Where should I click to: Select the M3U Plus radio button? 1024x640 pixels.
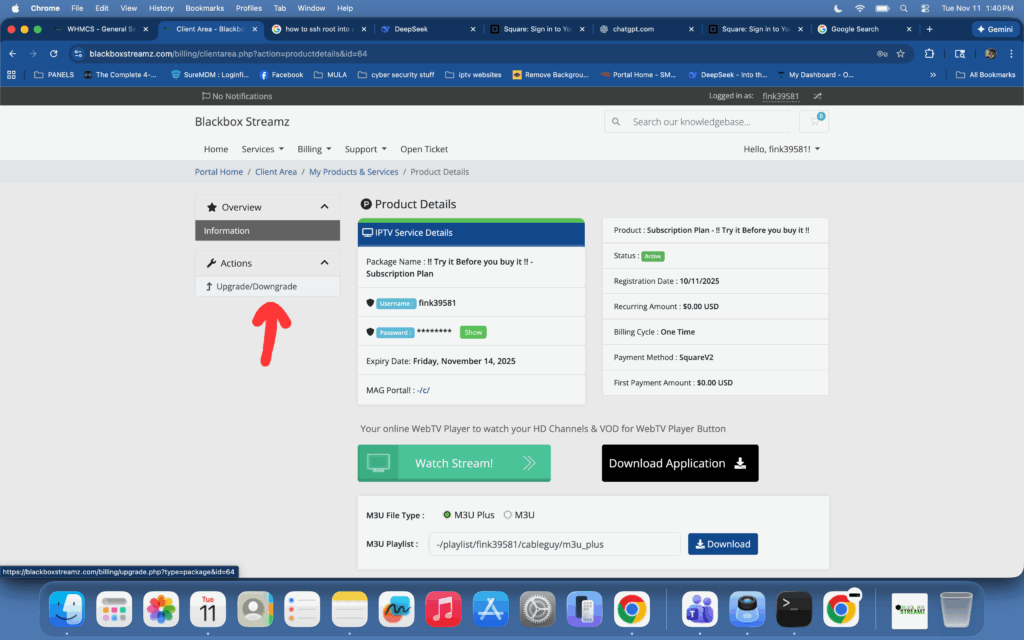click(447, 515)
